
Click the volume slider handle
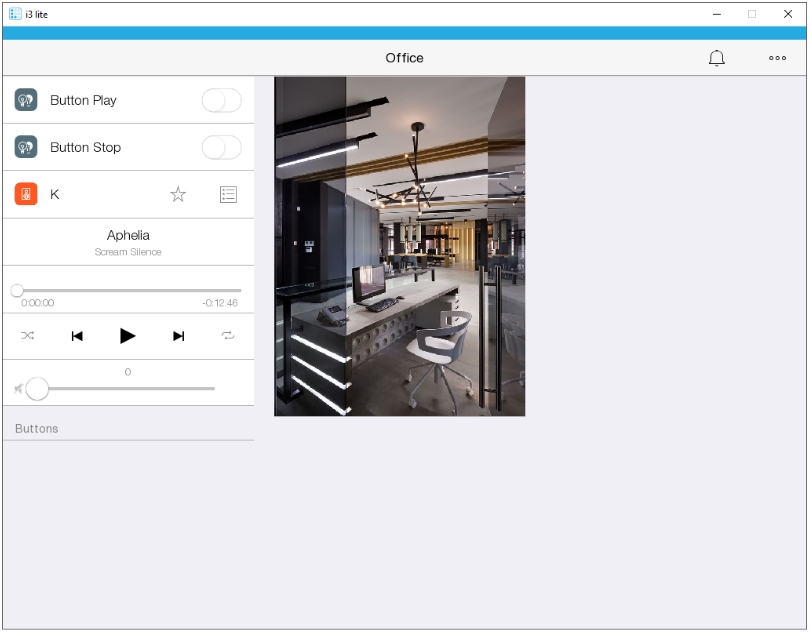(37, 388)
